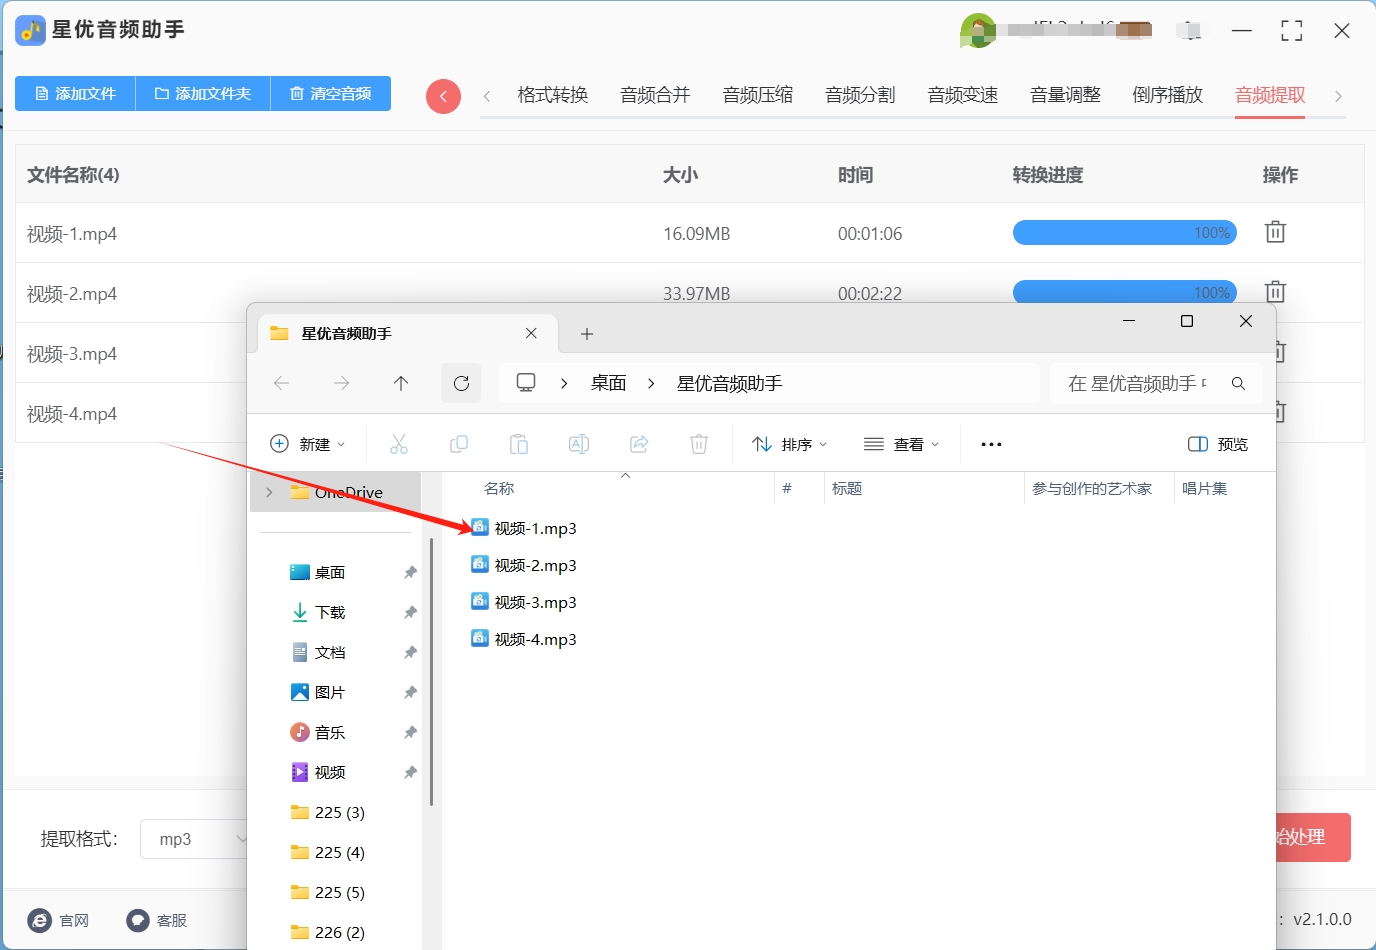The width and height of the screenshot is (1376, 950).
Task: Click the progress bar for 视频-1.mp4
Action: click(1125, 233)
